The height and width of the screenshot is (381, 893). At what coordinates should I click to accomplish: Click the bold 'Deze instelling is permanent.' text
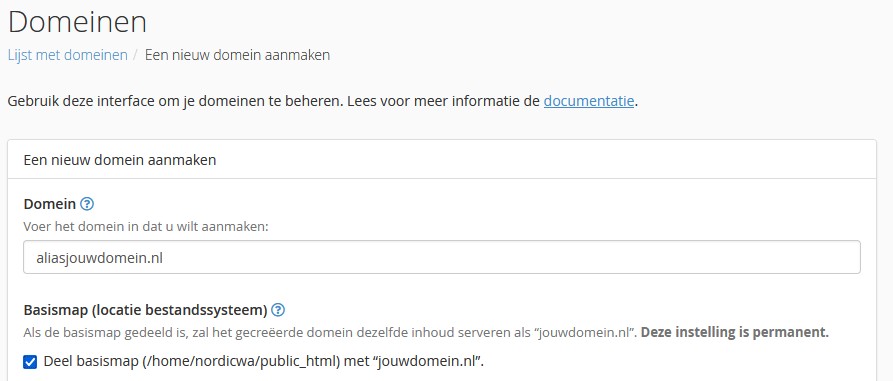click(735, 333)
